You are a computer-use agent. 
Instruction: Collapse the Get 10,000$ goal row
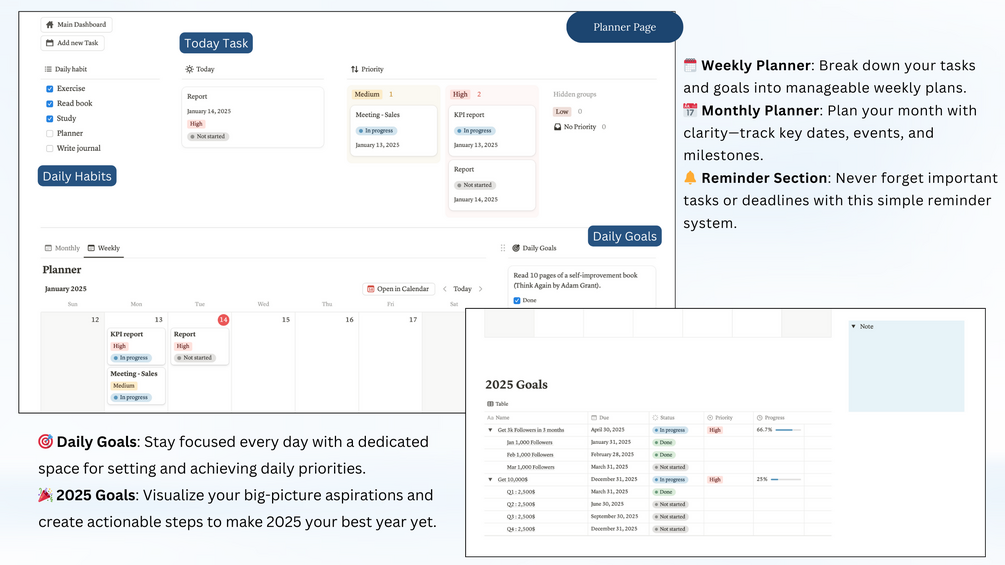point(490,479)
